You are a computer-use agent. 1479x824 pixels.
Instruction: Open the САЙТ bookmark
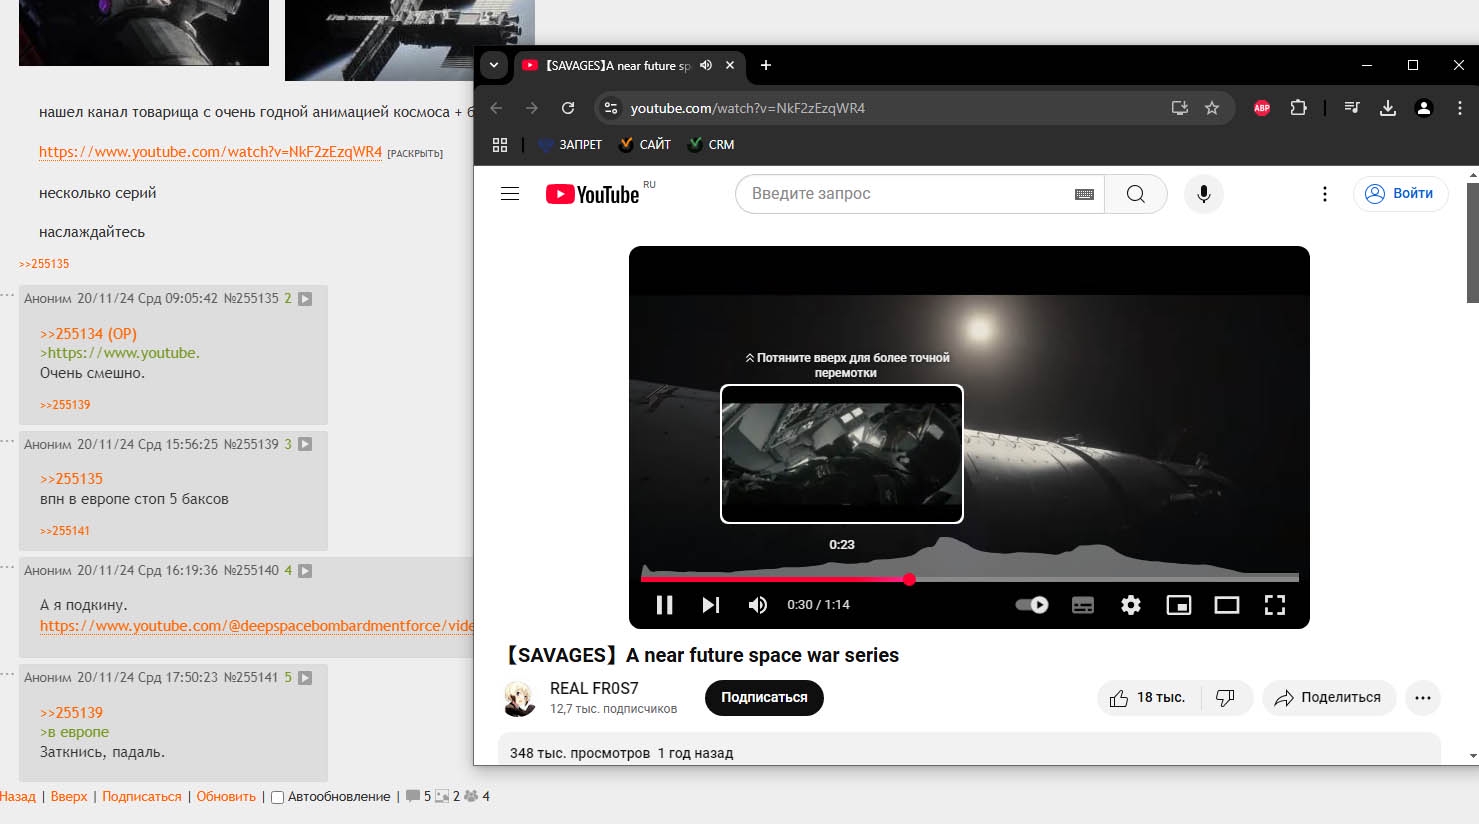[x=645, y=145]
